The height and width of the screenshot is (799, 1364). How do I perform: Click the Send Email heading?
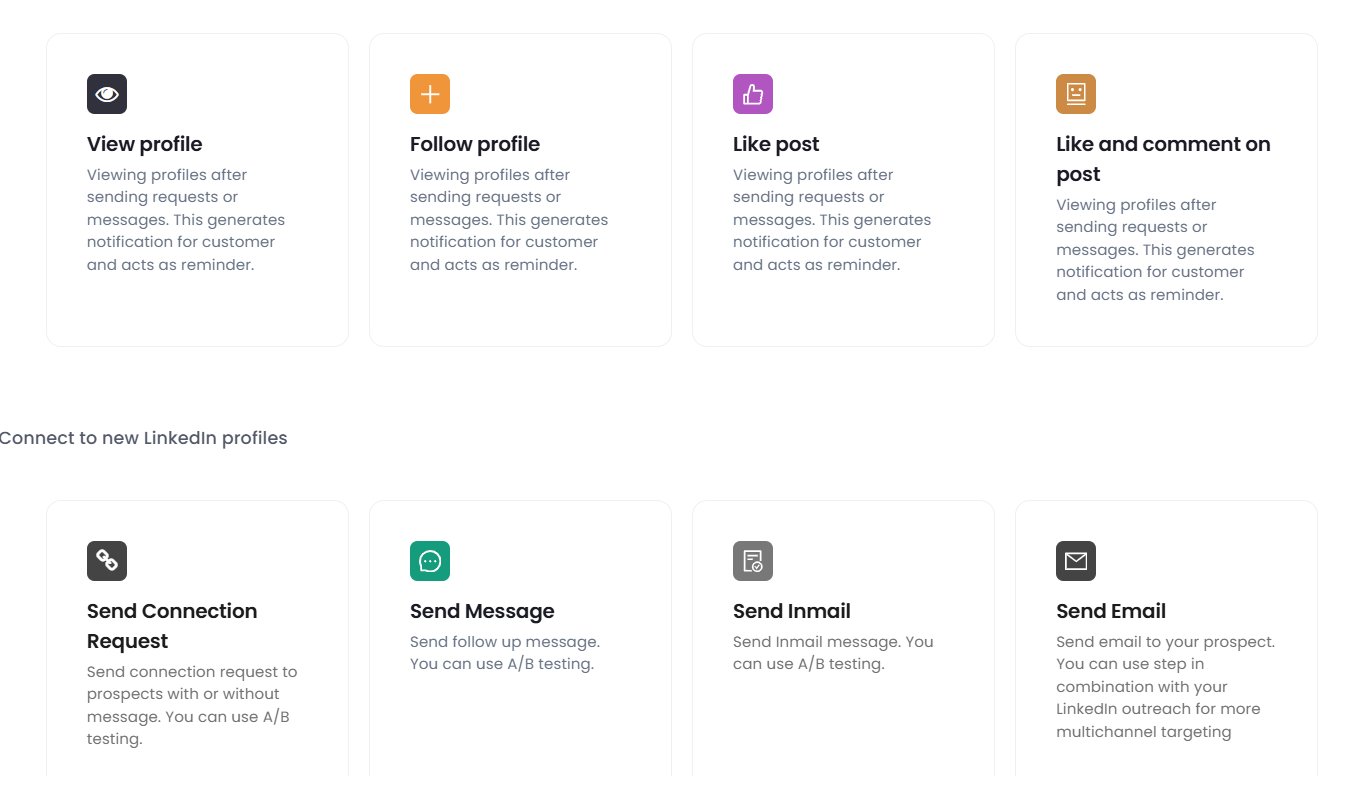tap(1111, 610)
